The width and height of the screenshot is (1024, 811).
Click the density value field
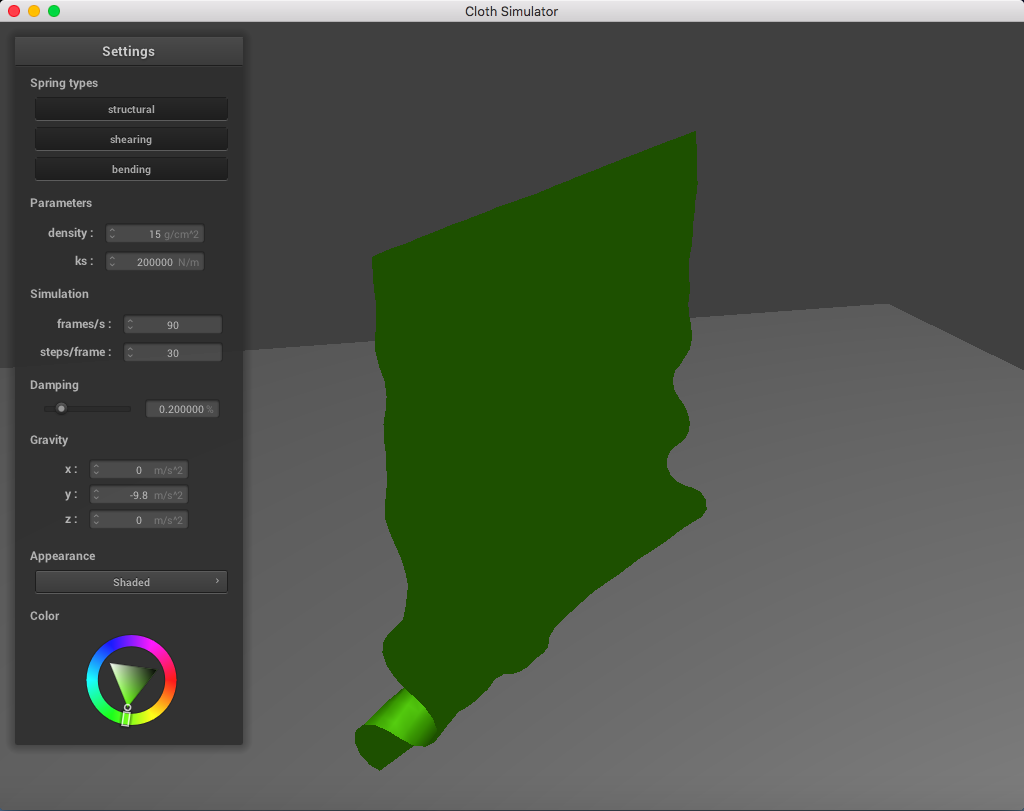pyautogui.click(x=155, y=234)
